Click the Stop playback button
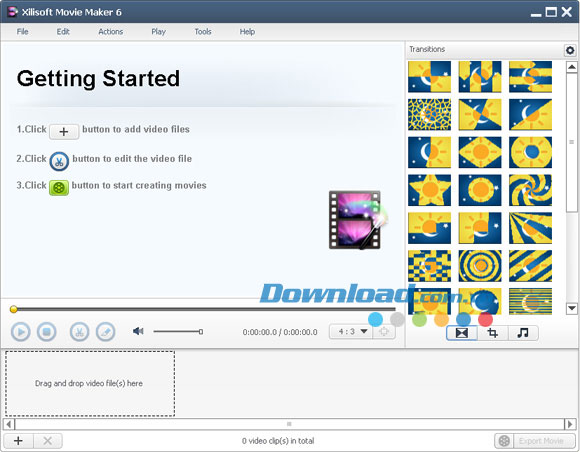Screen dimensions: 580x452 point(47,332)
